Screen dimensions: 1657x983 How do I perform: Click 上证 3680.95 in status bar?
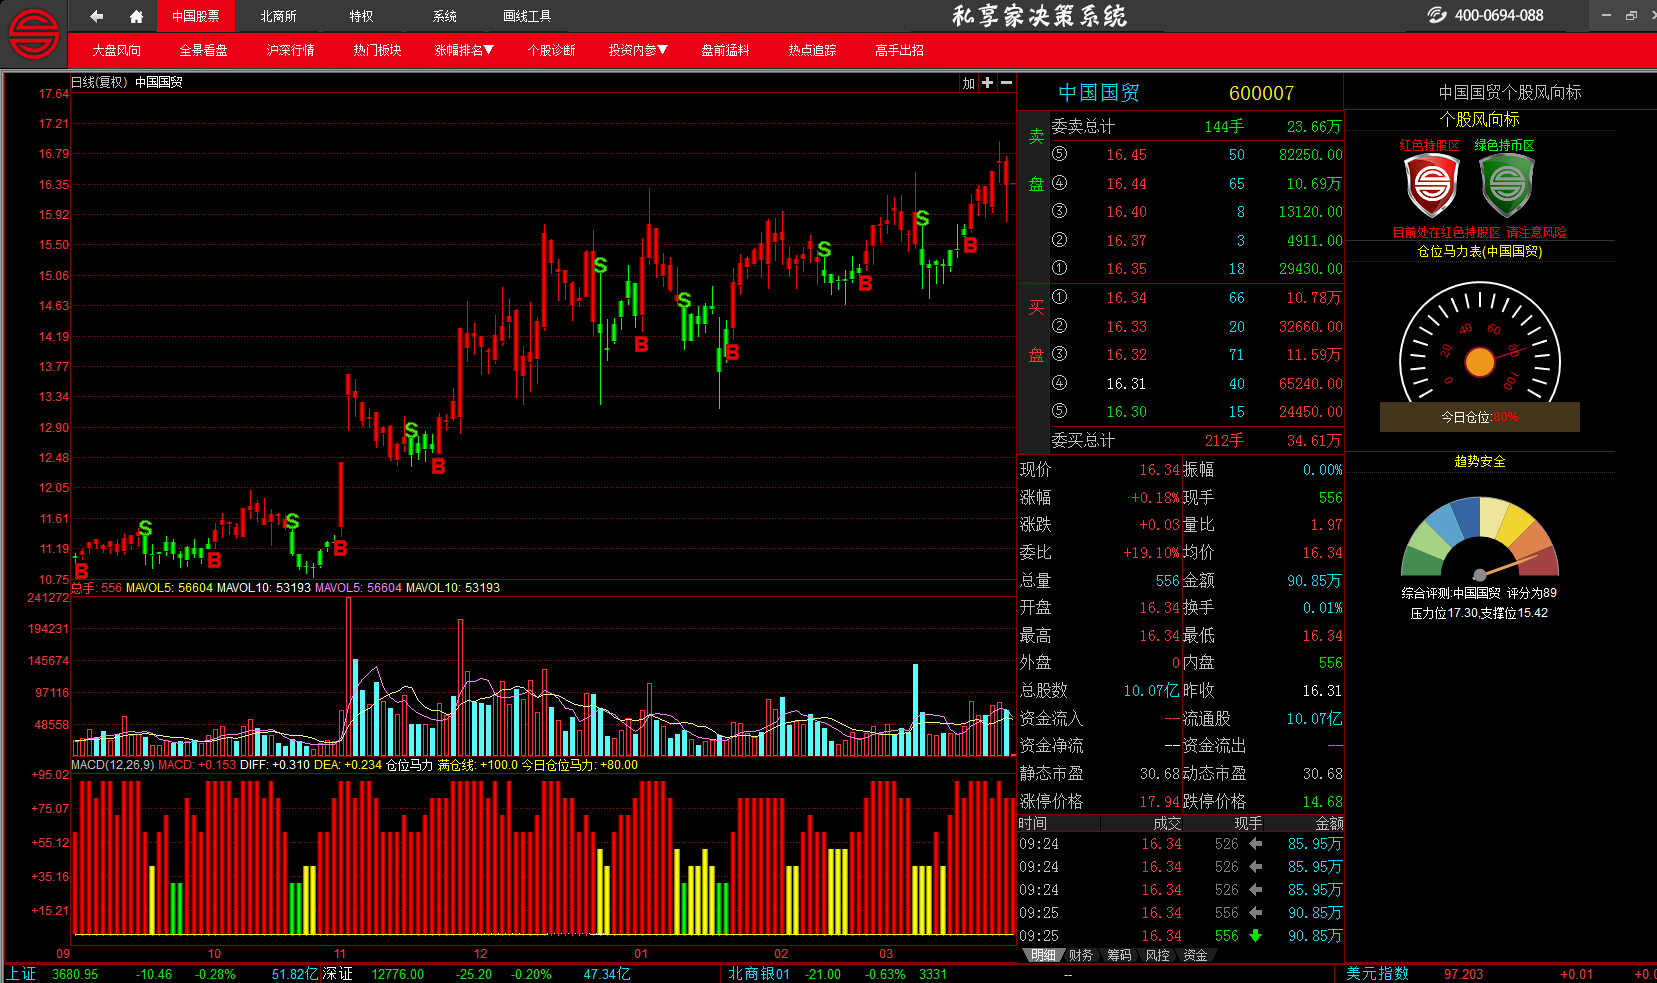point(53,974)
